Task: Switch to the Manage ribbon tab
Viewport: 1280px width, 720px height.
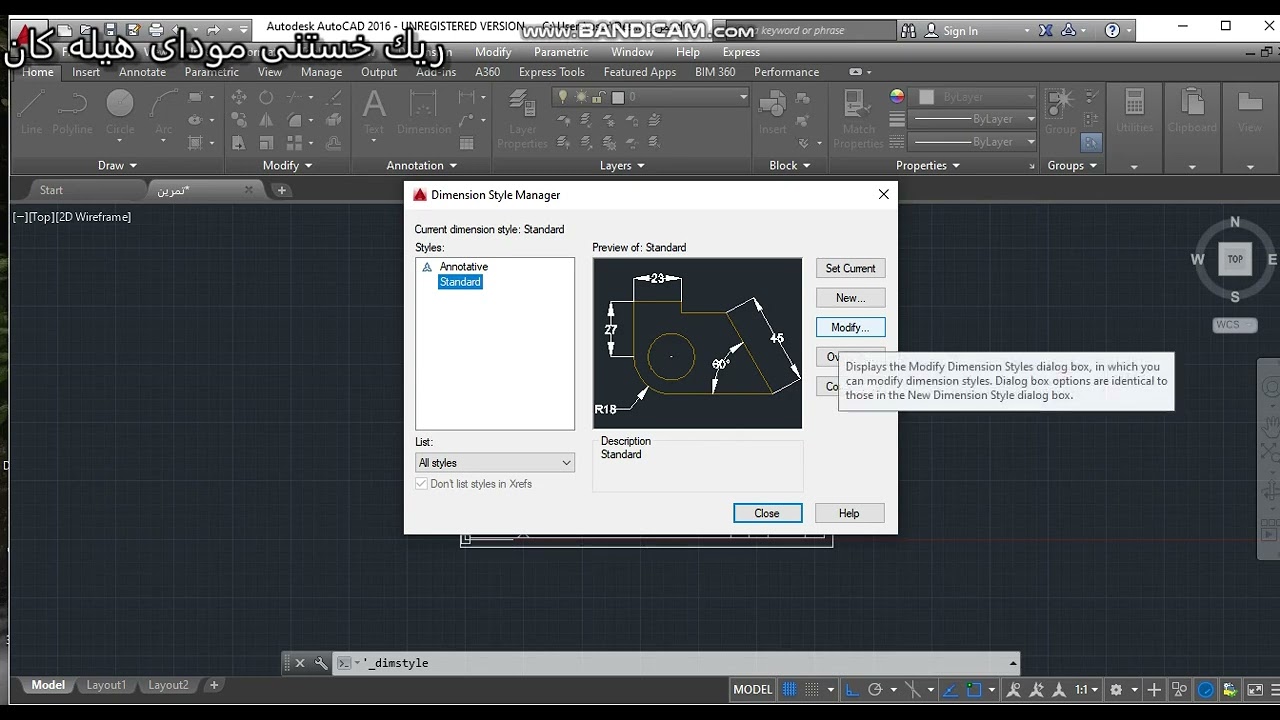Action: click(x=321, y=72)
